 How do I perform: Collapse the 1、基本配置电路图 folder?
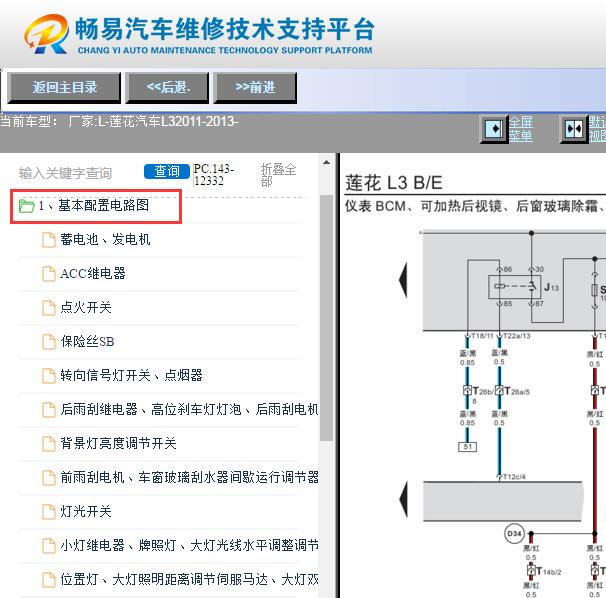coord(94,205)
